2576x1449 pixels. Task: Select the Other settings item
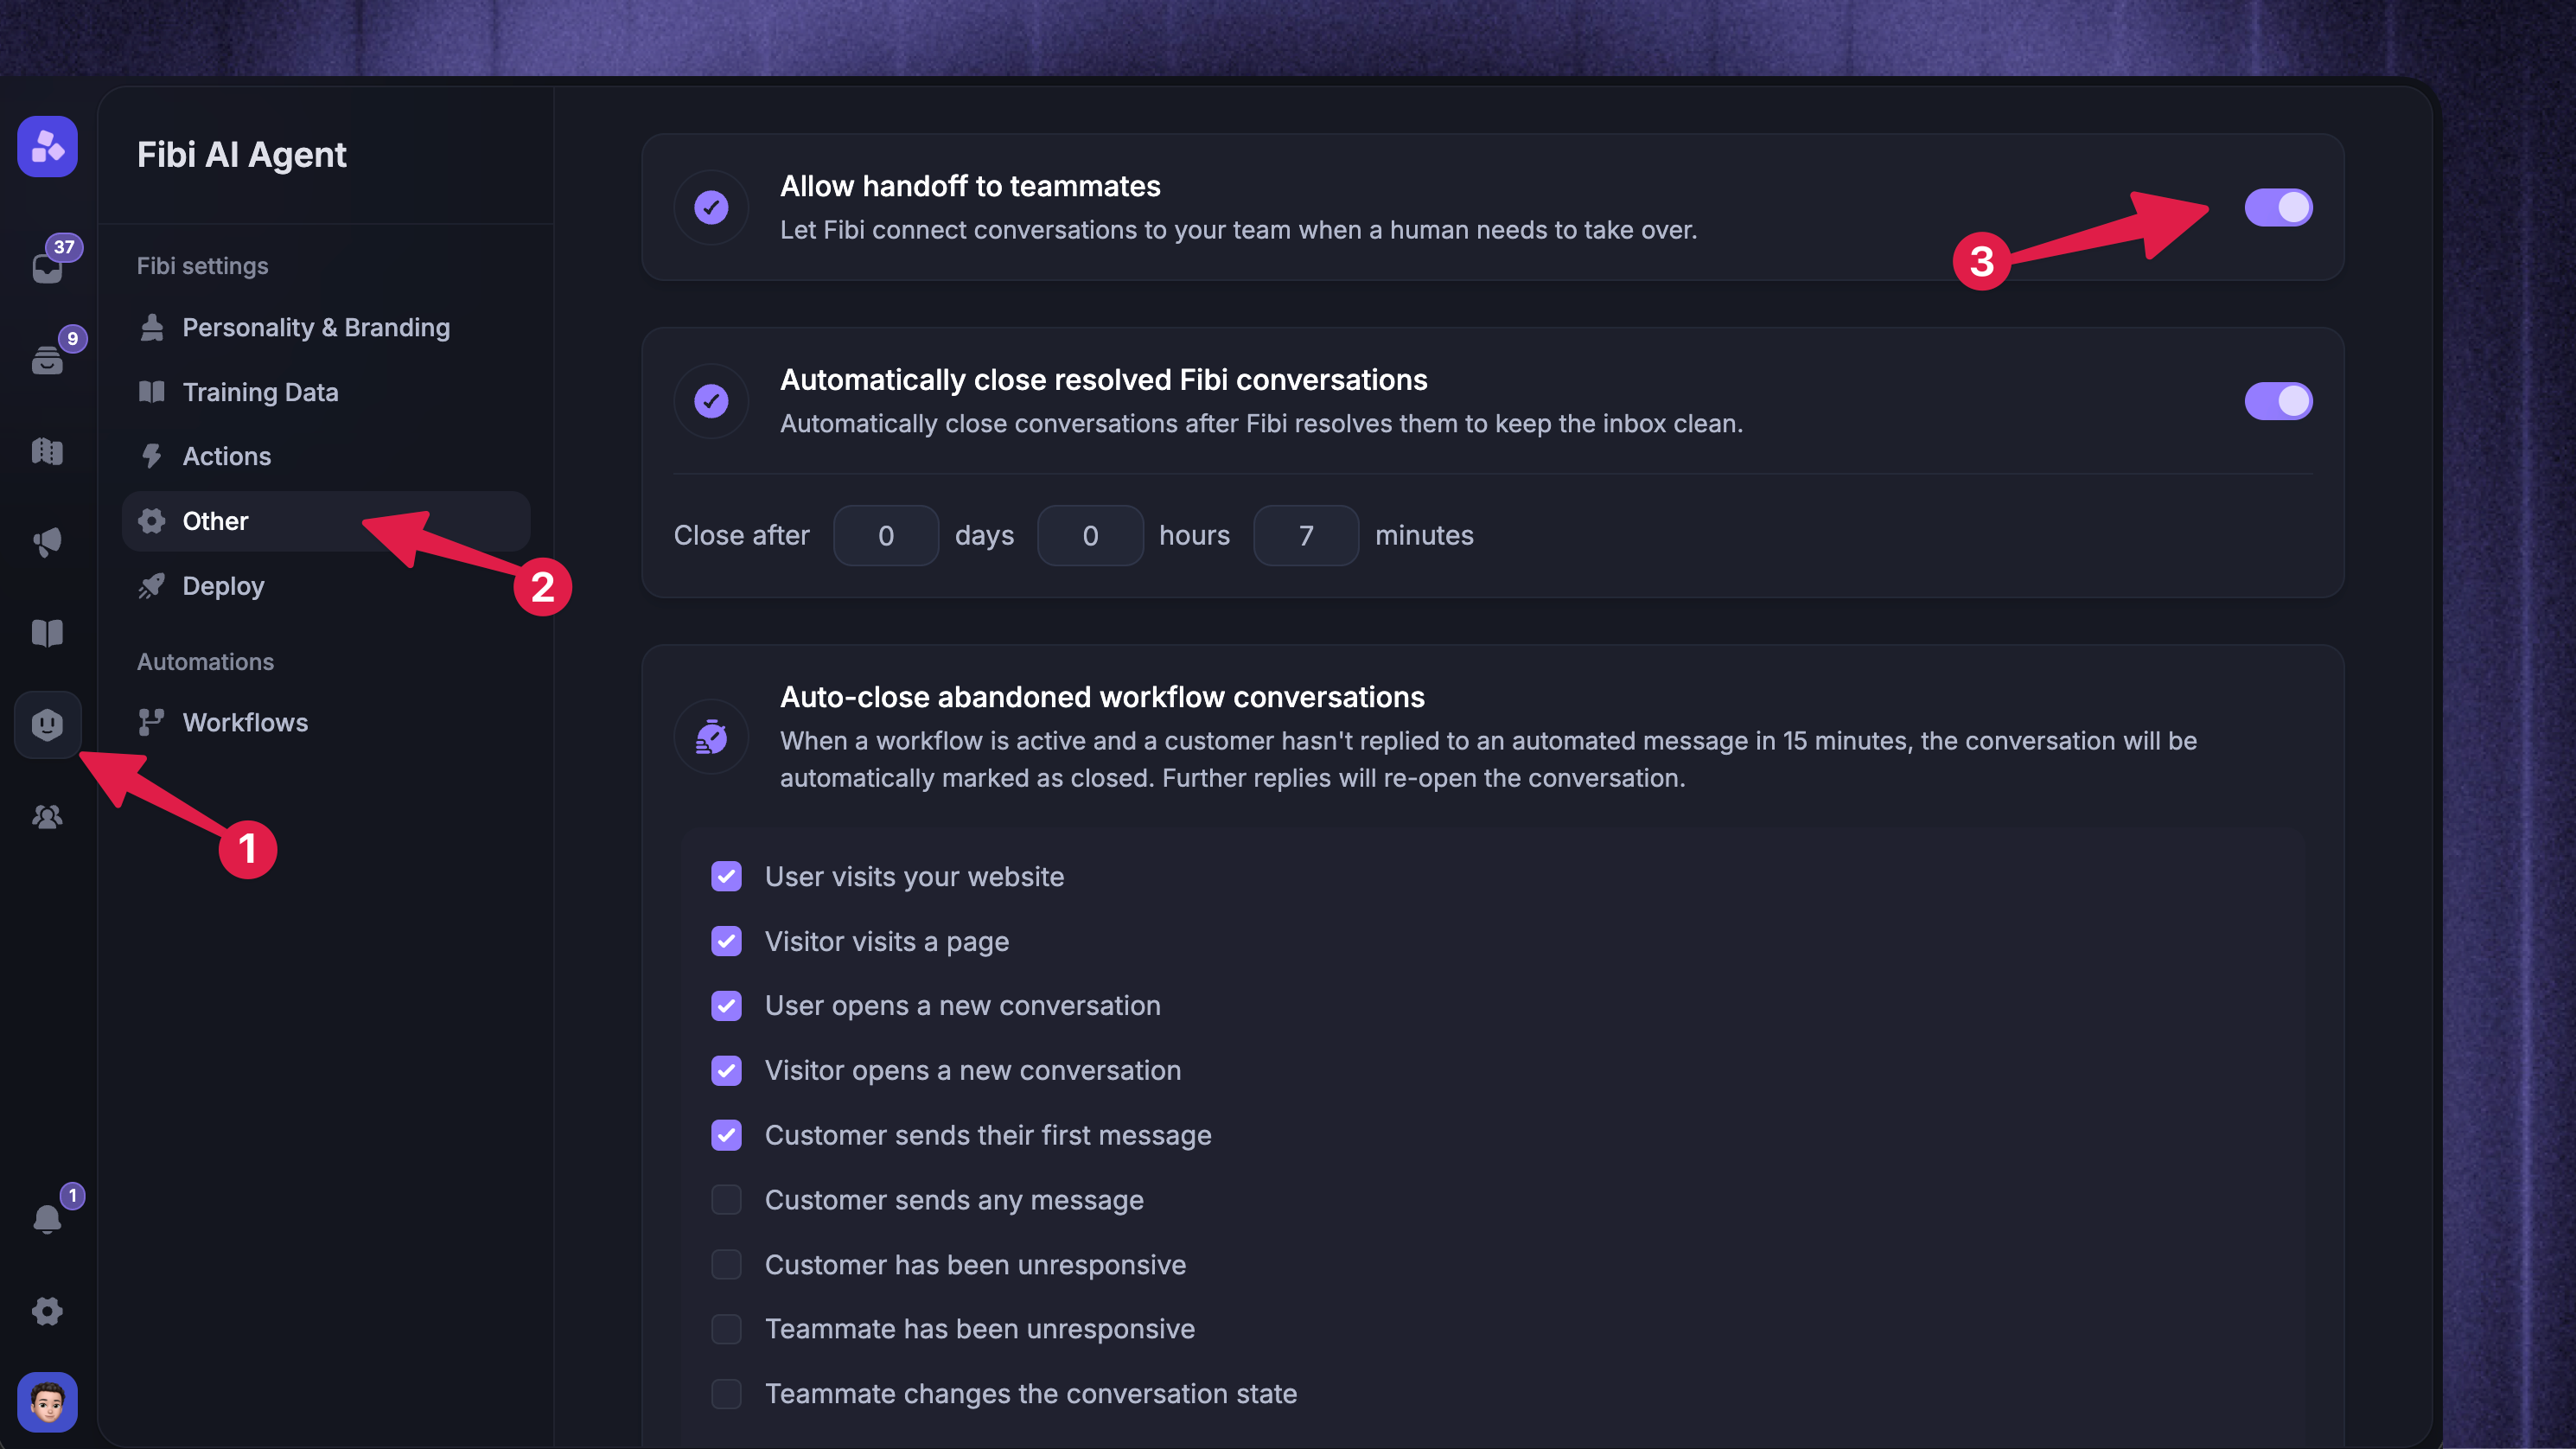point(326,521)
